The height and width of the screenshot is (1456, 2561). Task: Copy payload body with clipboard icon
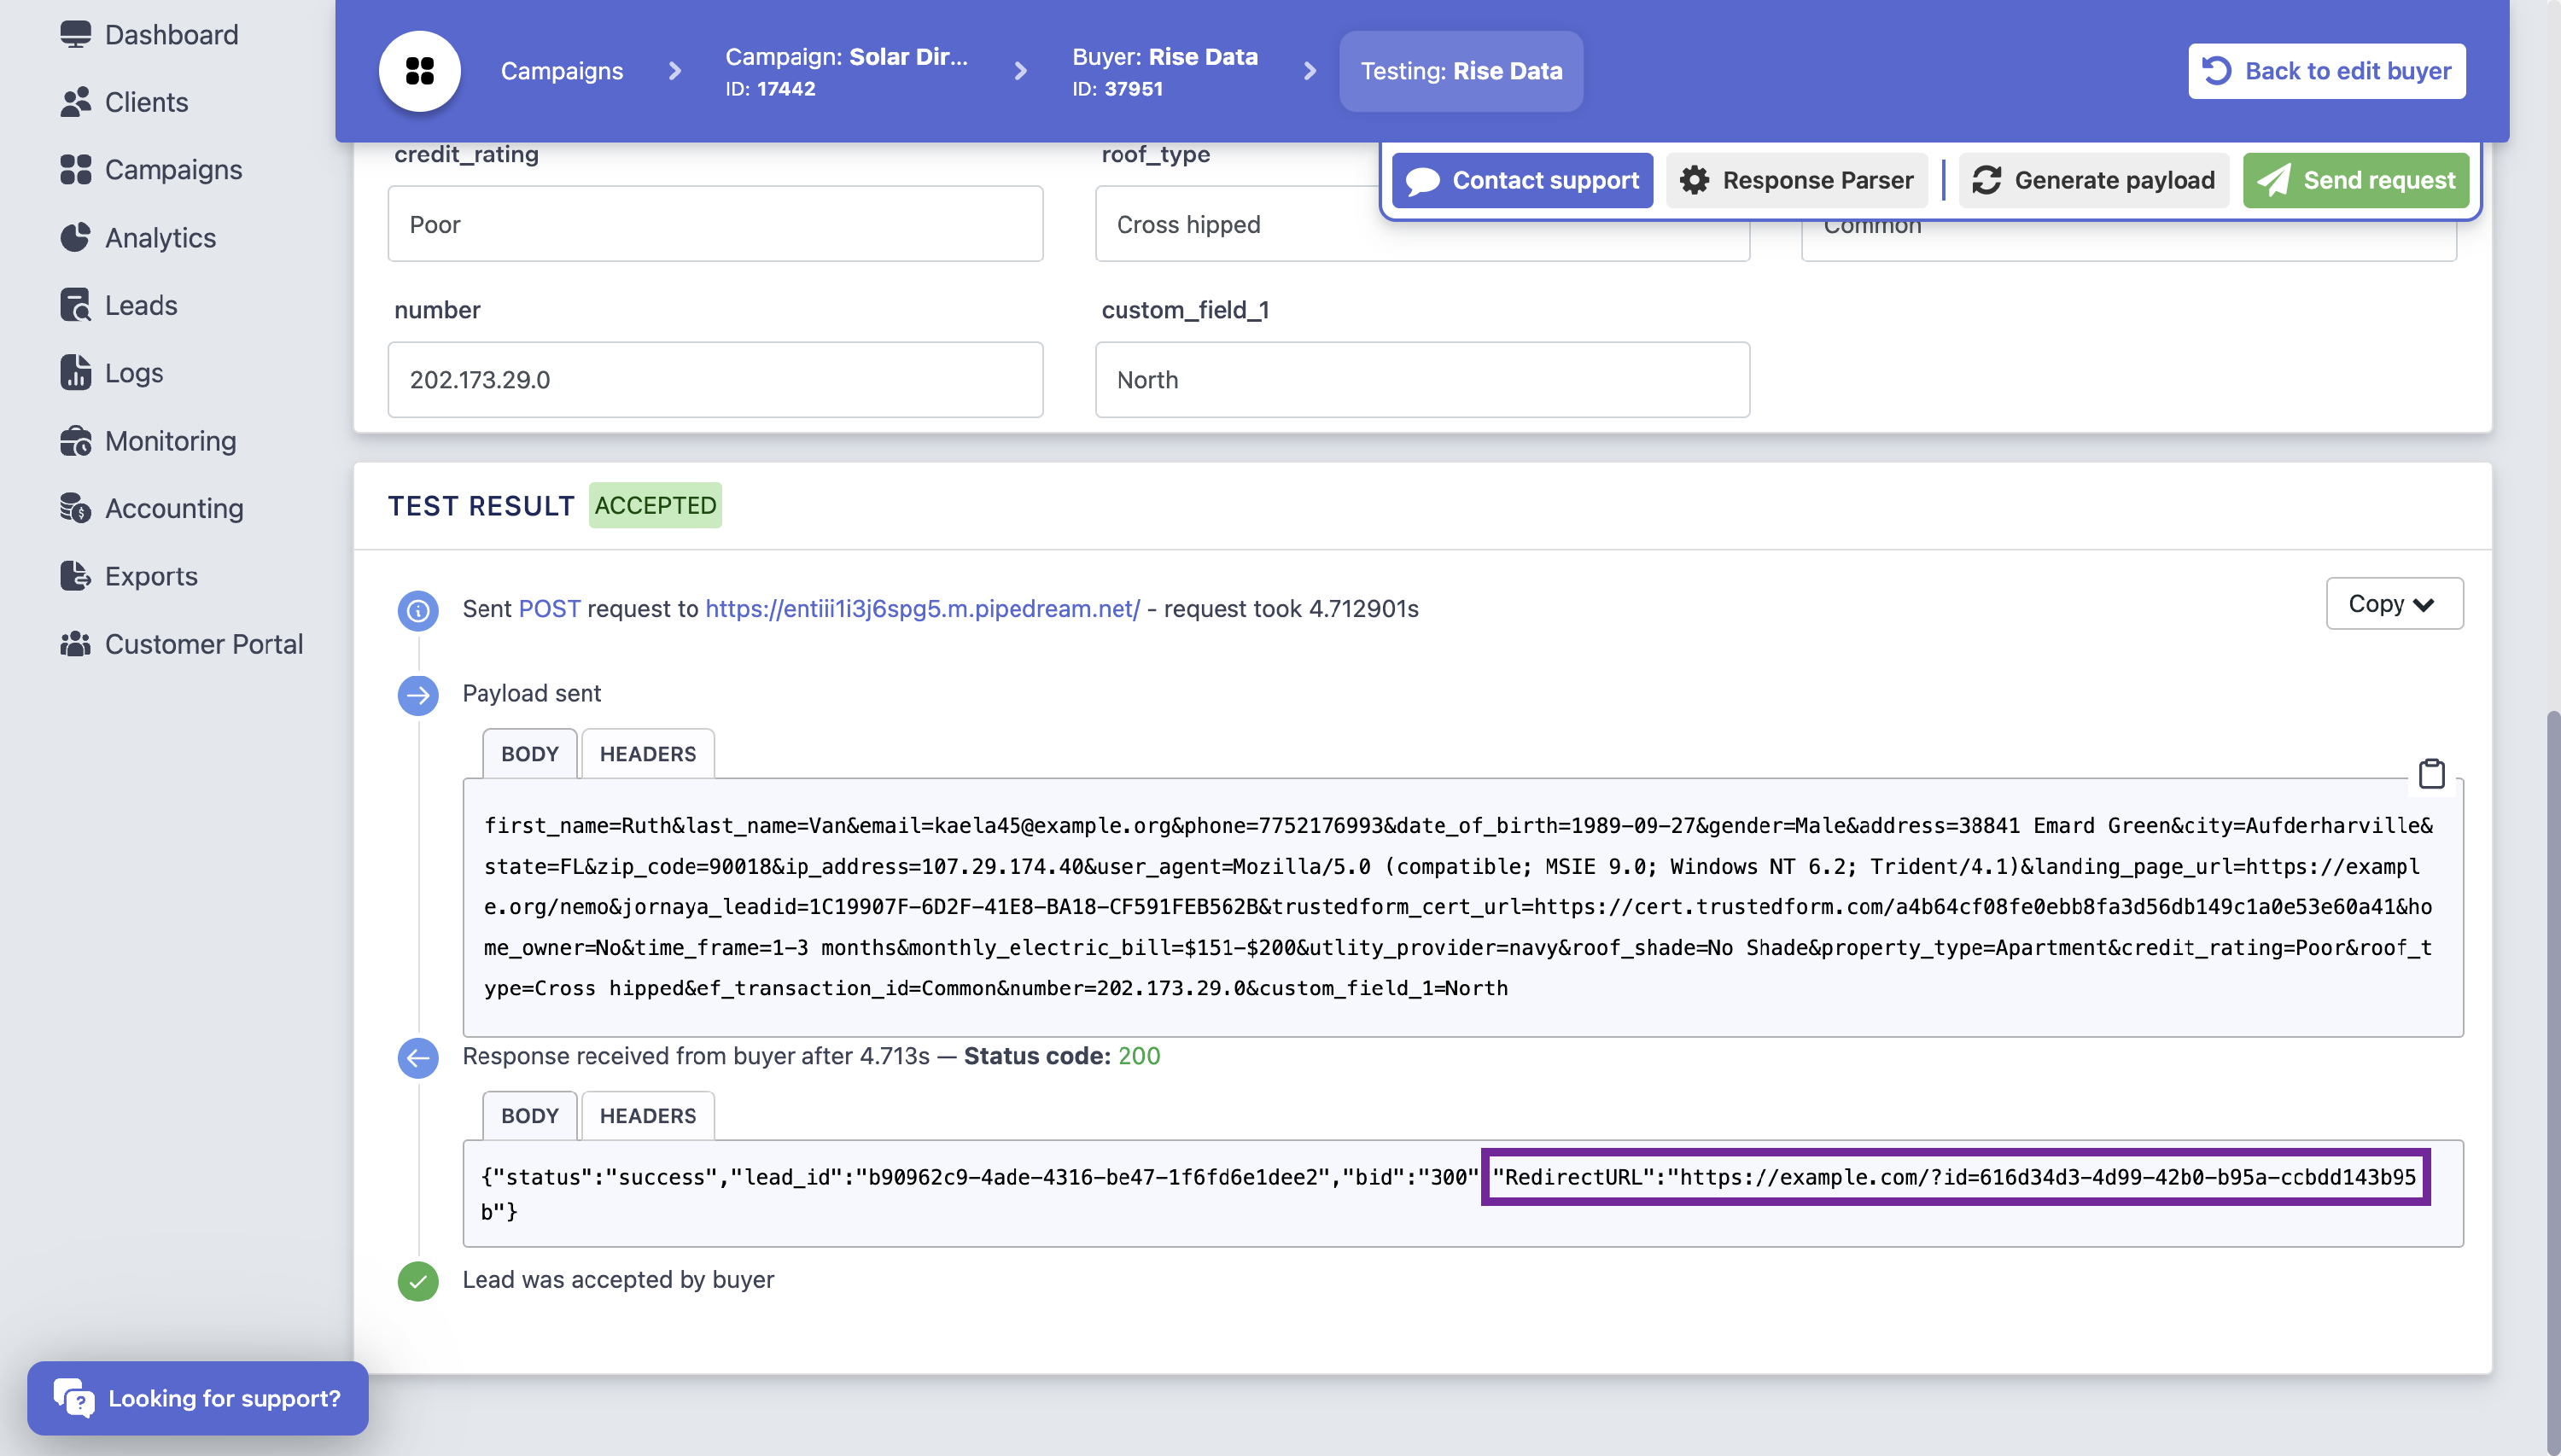(x=2432, y=774)
